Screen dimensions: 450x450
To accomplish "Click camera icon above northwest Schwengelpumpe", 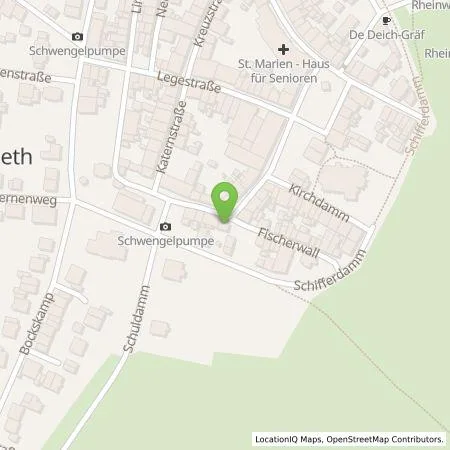I will [x=77, y=36].
